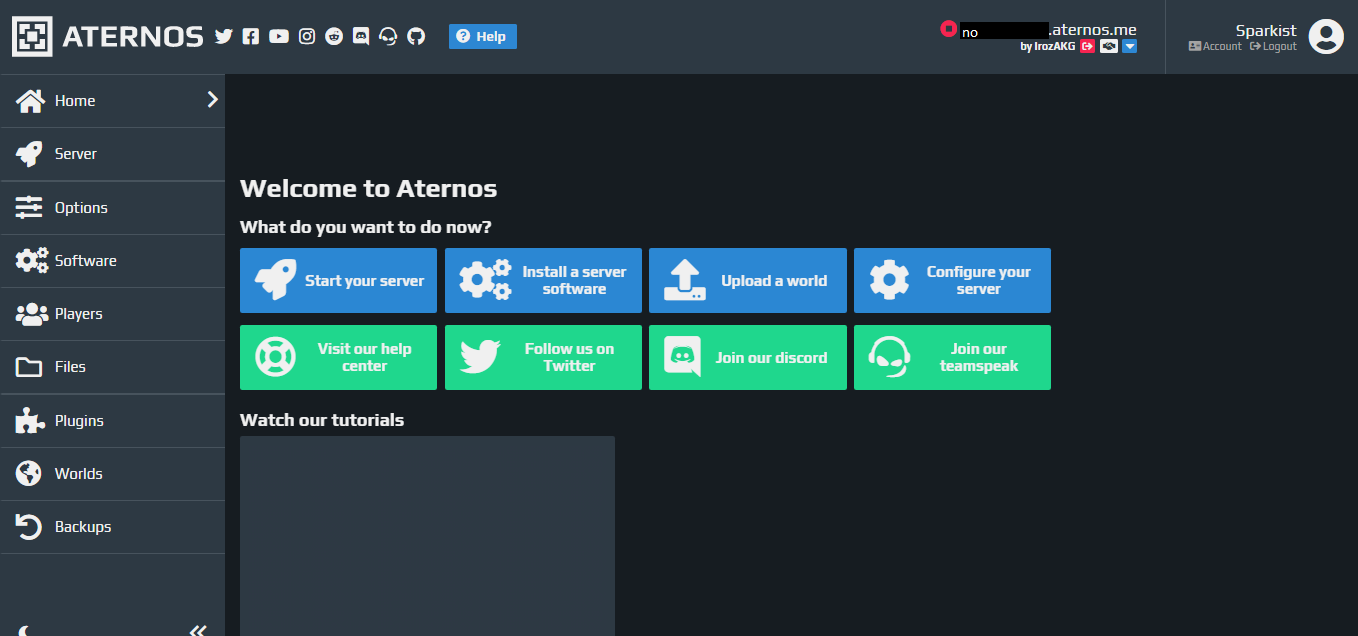This screenshot has height=636, width=1358.
Task: Open the Software page in sidebar
Action: [112, 261]
